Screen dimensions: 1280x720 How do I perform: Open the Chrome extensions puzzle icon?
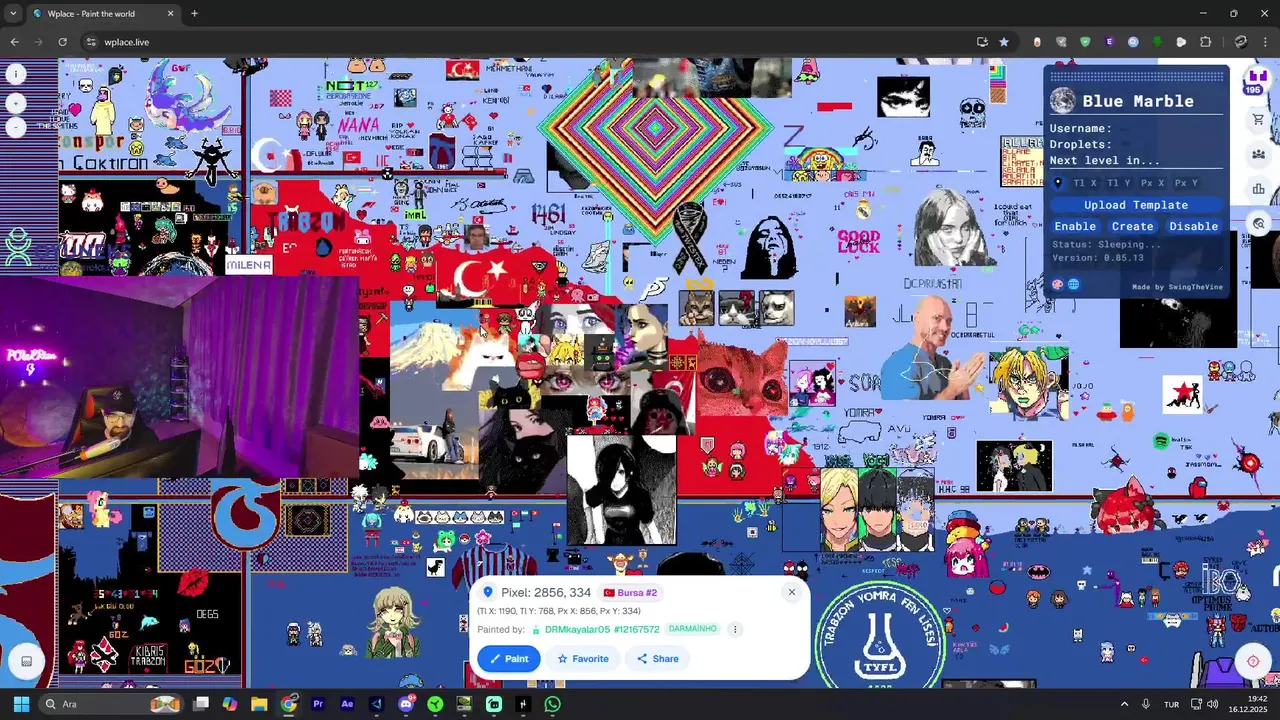coord(1205,42)
